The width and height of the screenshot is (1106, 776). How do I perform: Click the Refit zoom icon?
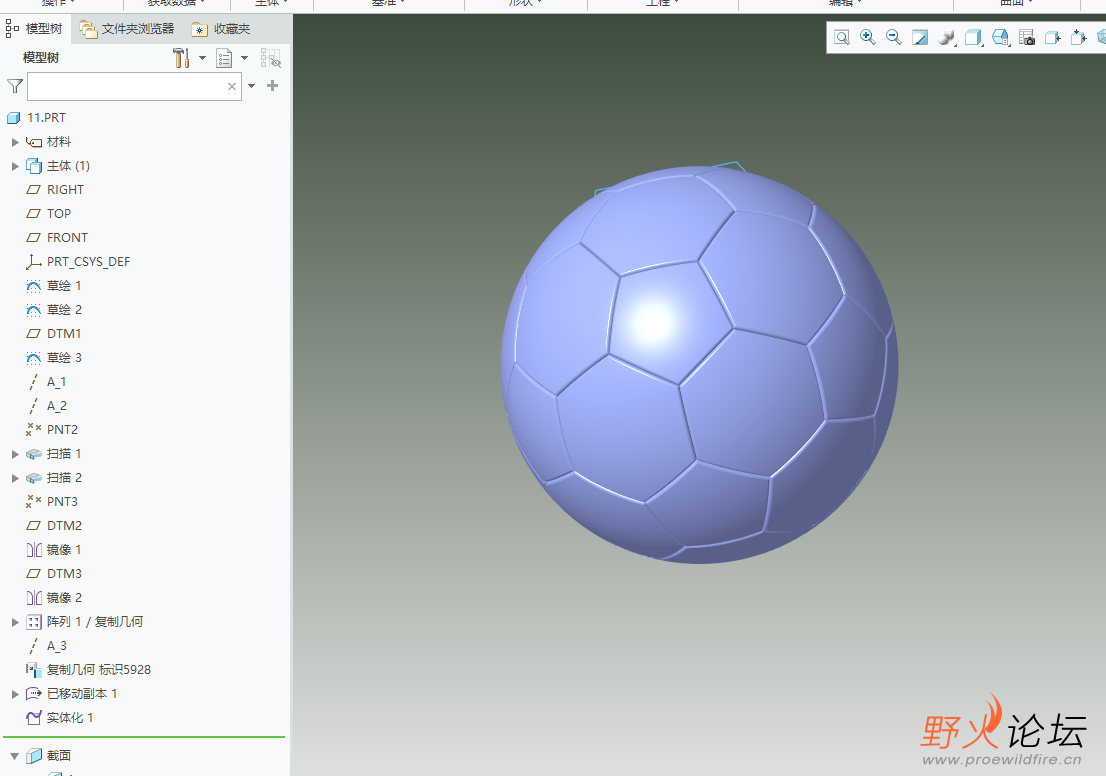coord(842,38)
